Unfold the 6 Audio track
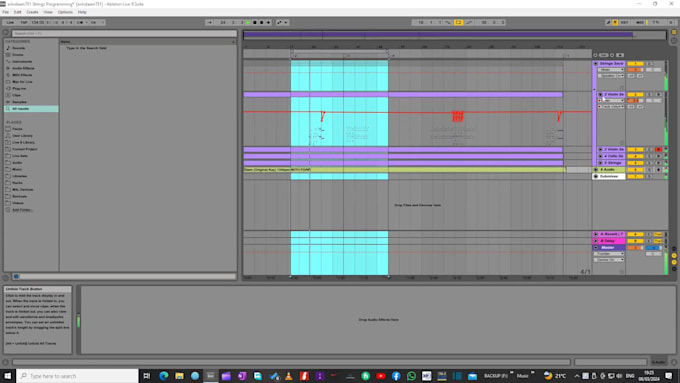Screen dimensions: 680x383 (596, 170)
